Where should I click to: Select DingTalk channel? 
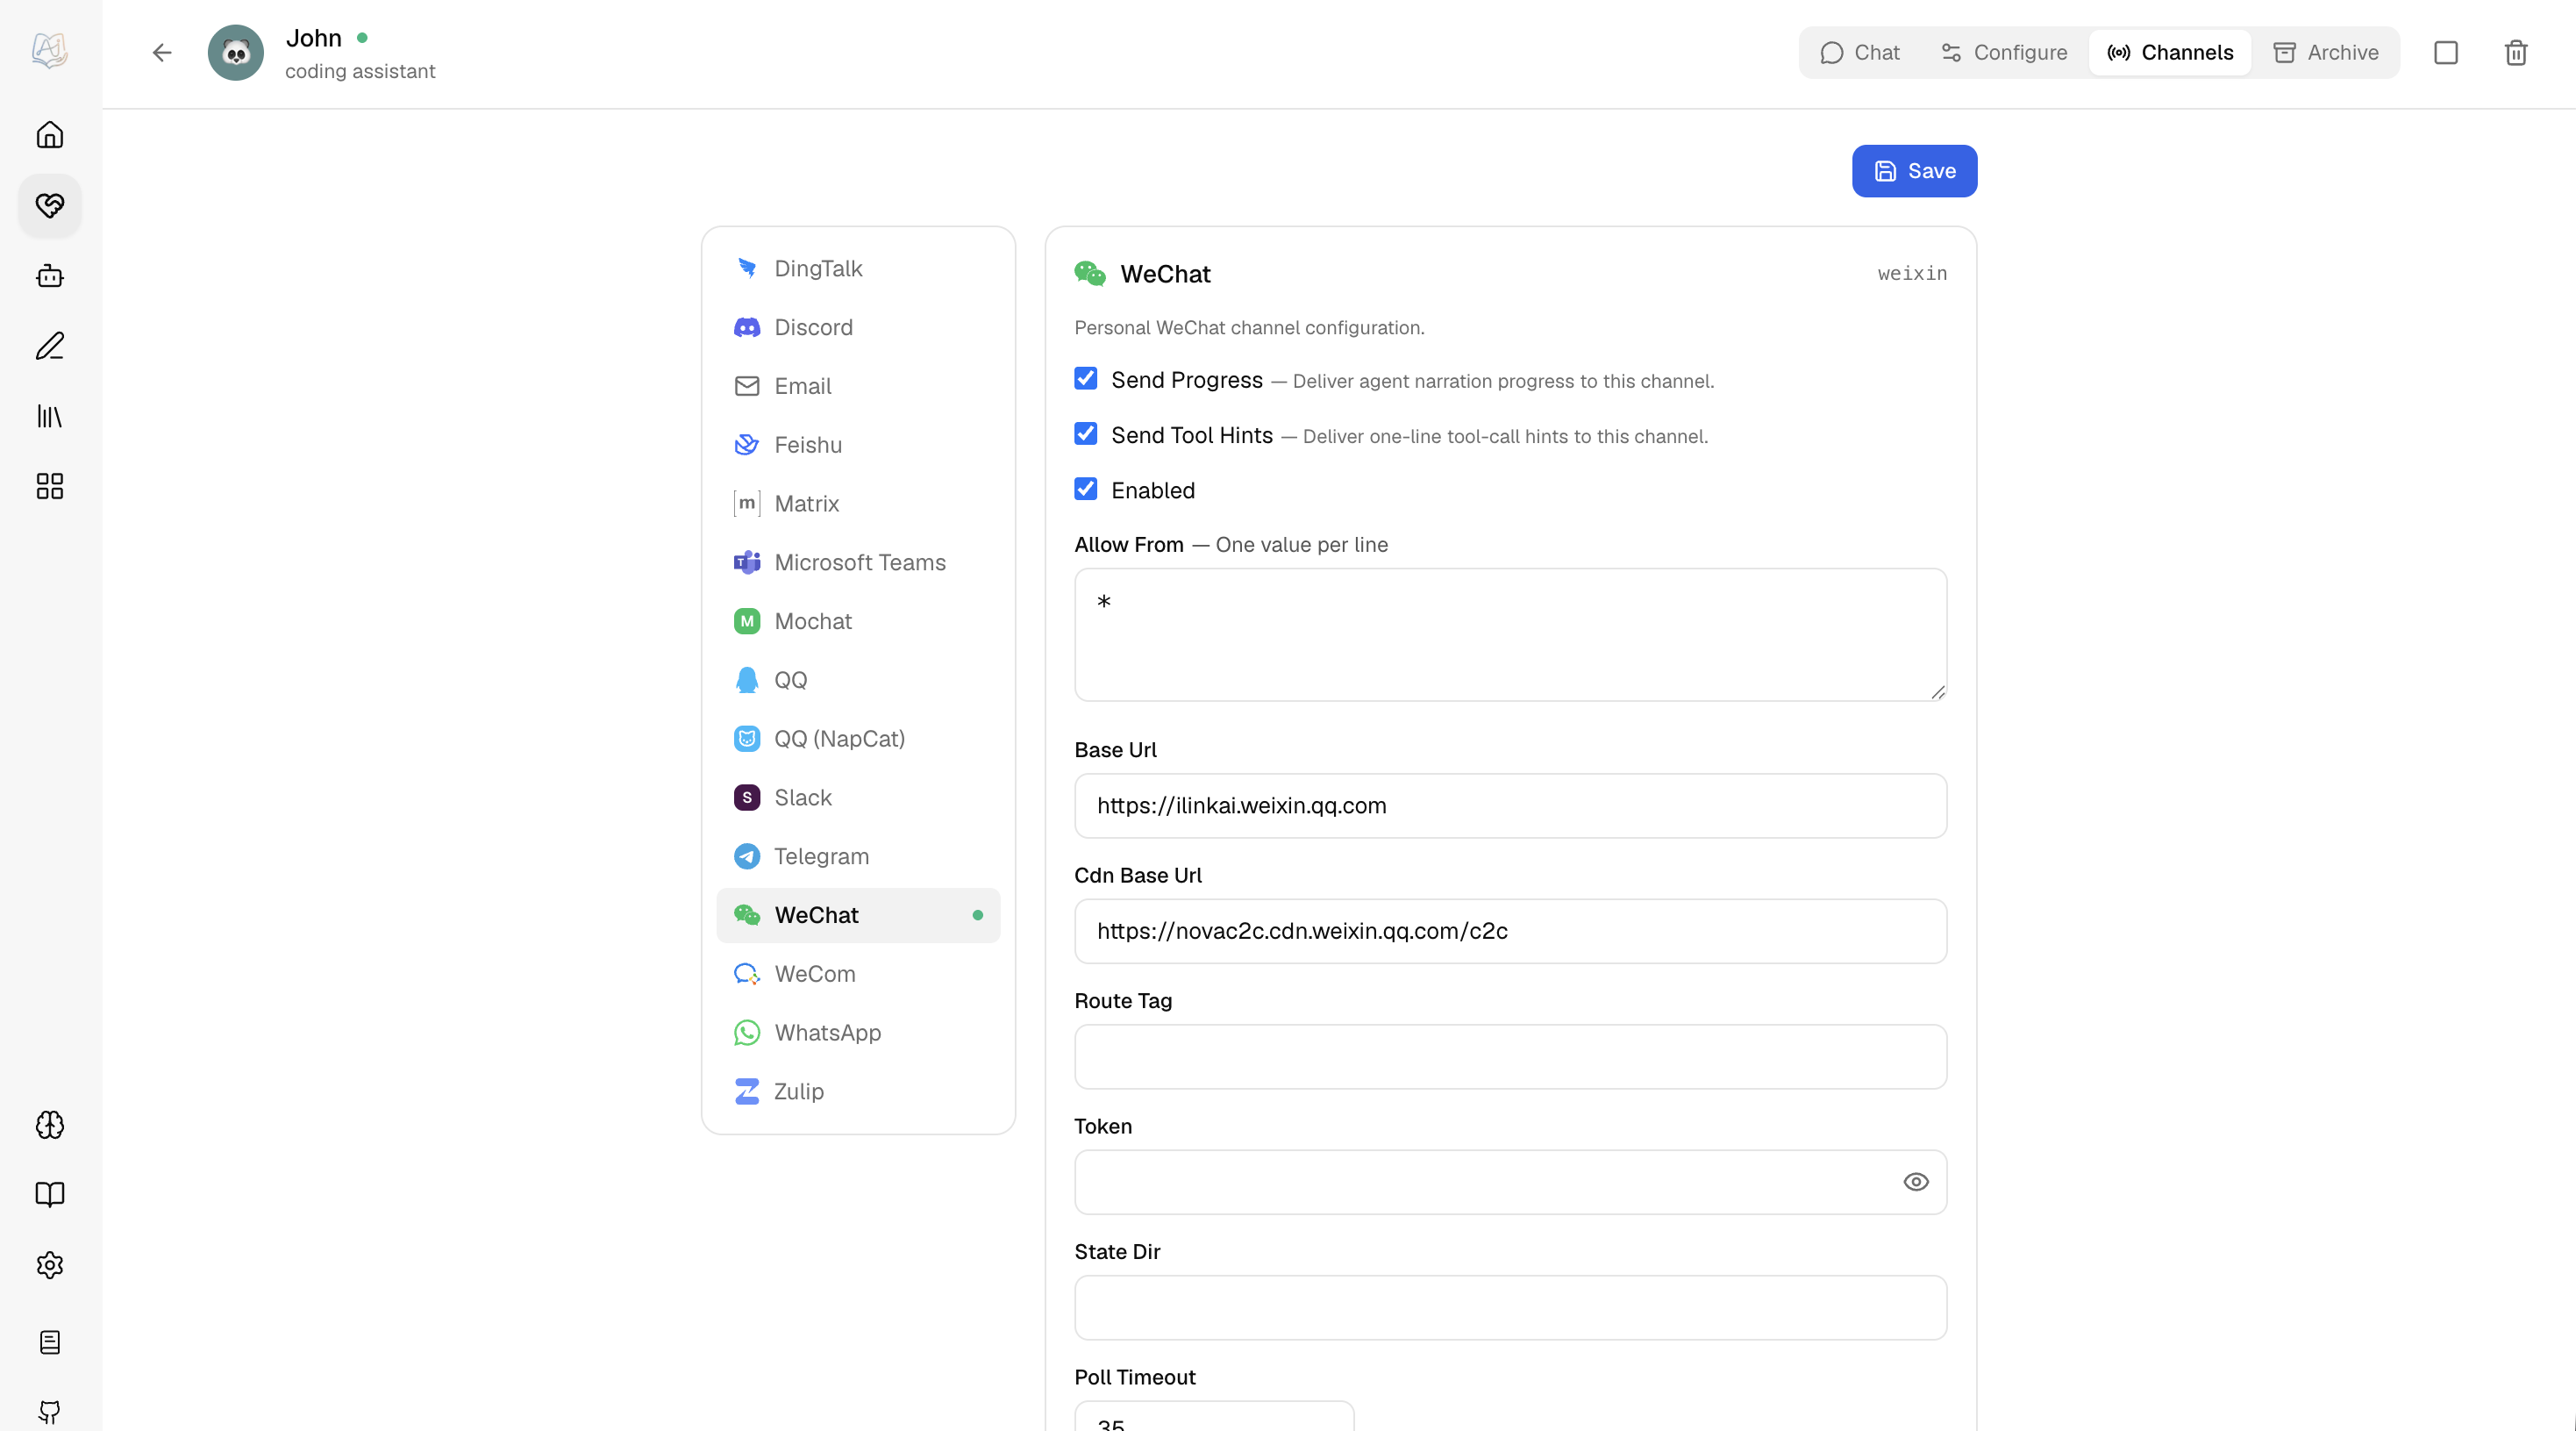click(x=858, y=268)
